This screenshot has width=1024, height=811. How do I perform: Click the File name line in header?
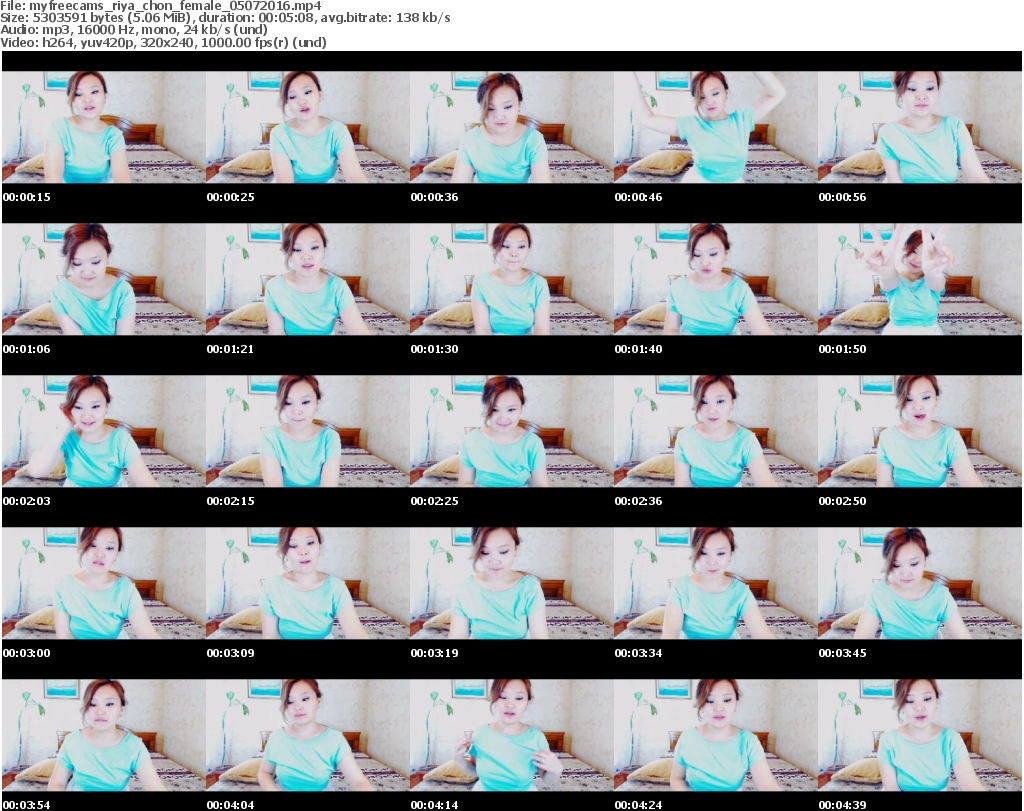161,6
